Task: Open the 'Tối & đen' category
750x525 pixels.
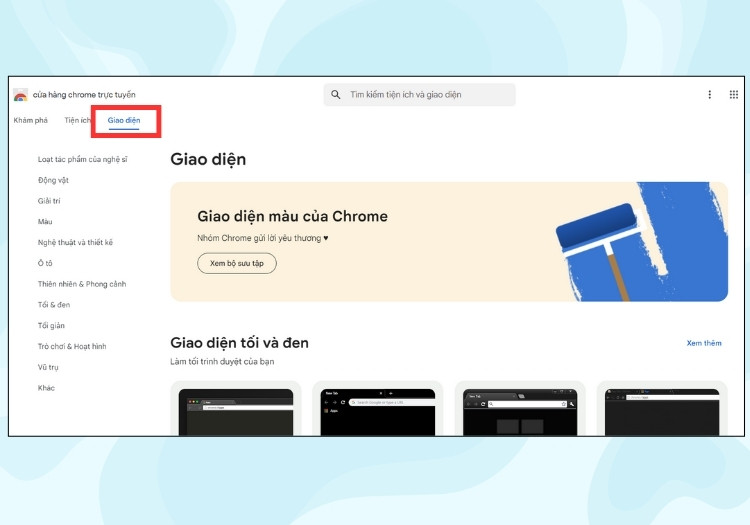Action: (x=54, y=305)
